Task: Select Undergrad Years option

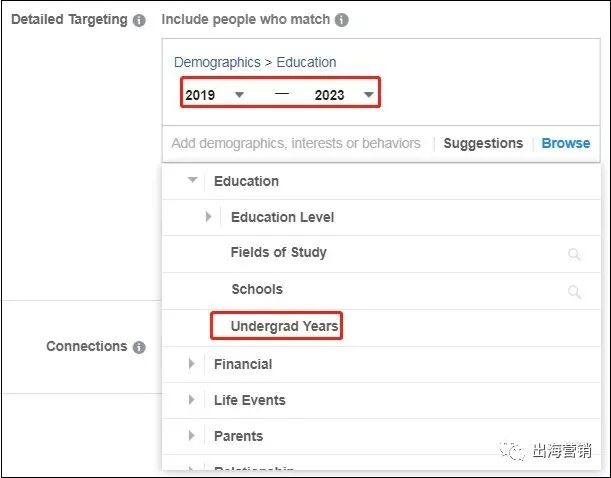Action: pyautogui.click(x=284, y=326)
